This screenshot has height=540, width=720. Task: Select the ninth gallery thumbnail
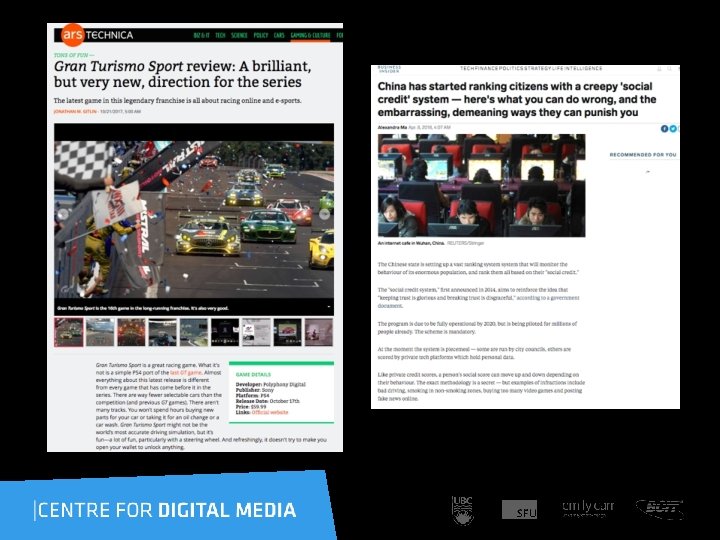[x=319, y=332]
